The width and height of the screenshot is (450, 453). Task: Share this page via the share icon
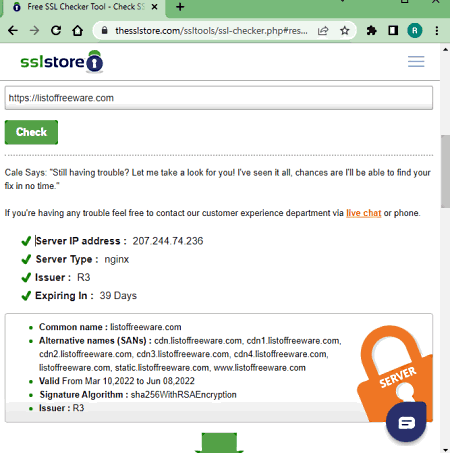point(323,31)
